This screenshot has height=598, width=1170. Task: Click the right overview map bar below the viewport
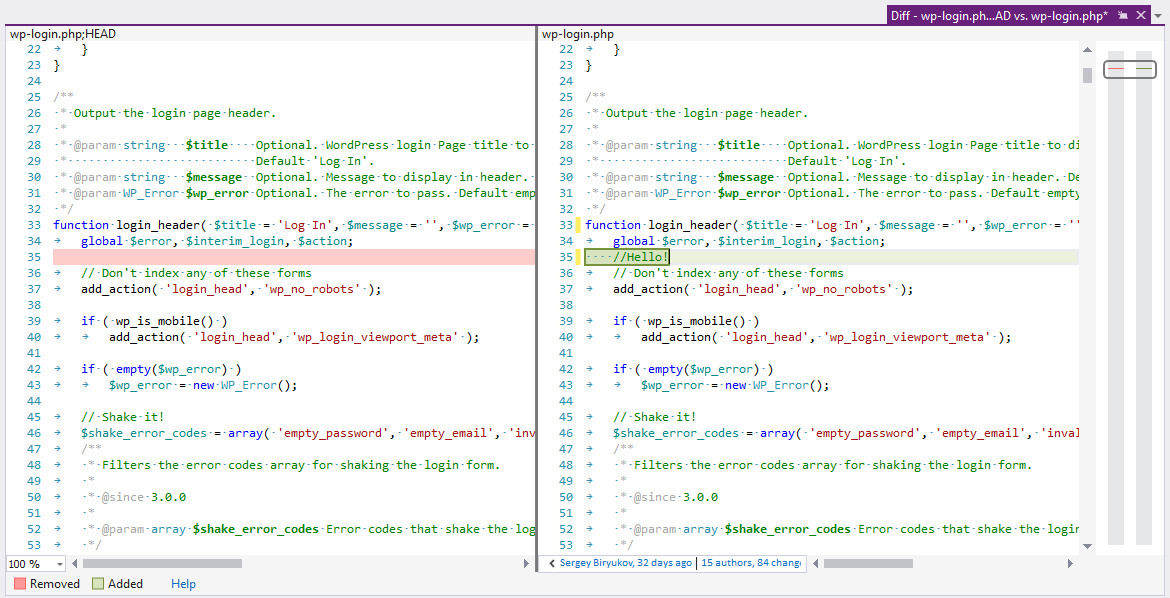[1144, 311]
